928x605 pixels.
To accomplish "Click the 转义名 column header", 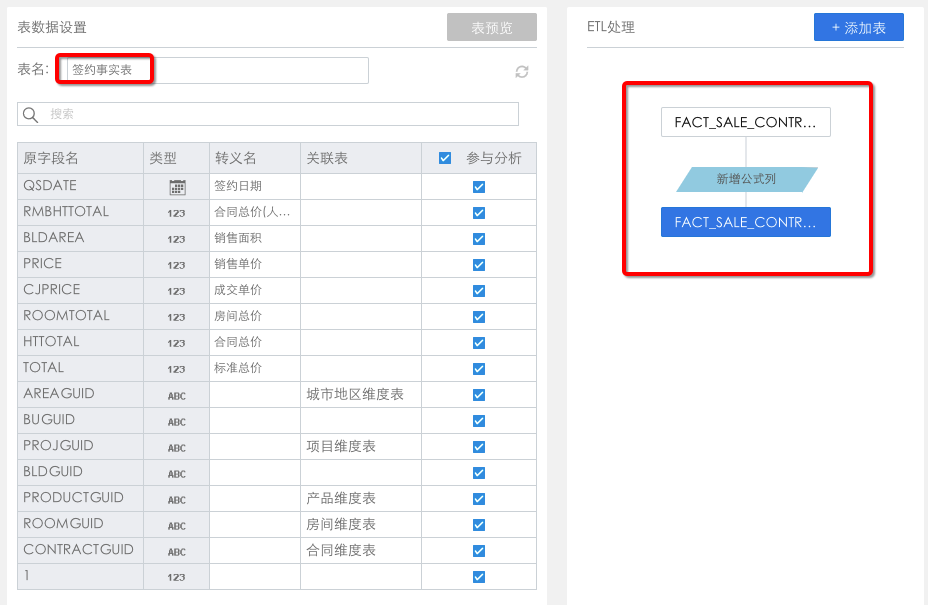I will (255, 158).
